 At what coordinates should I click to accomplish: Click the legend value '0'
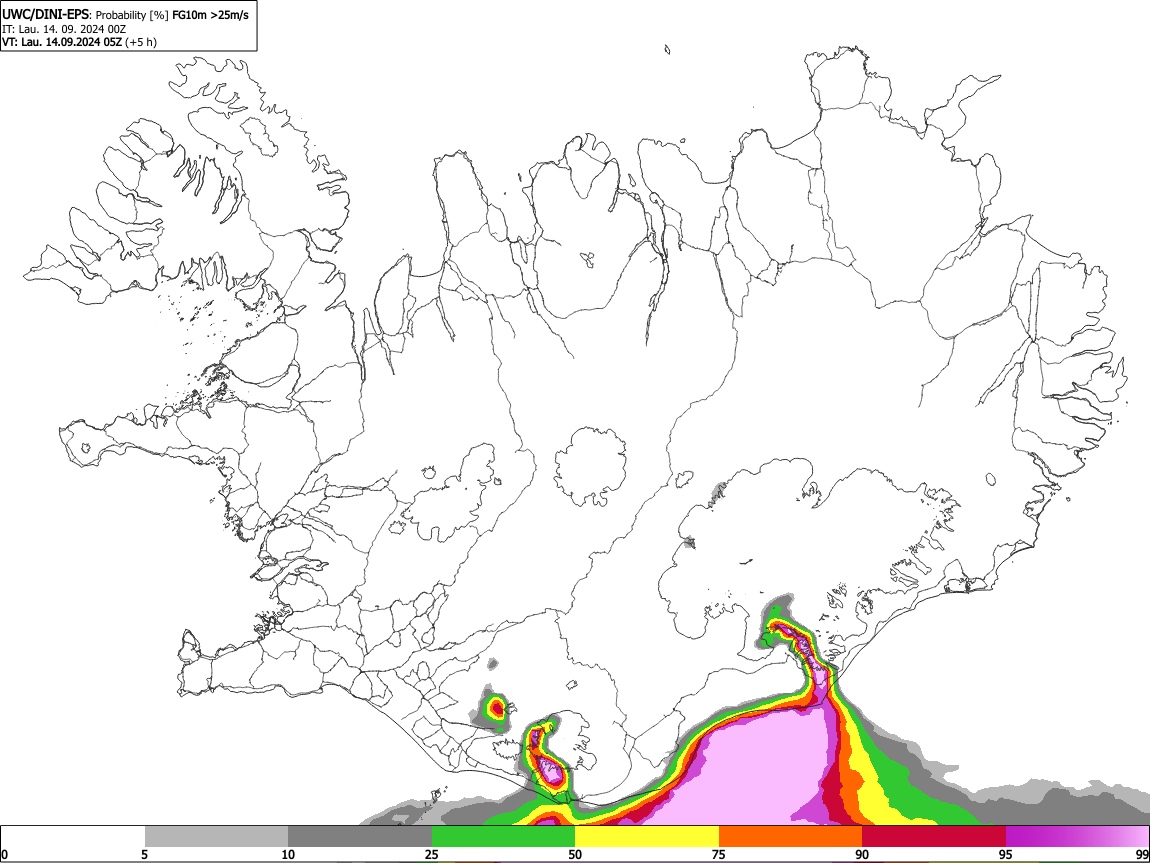[4, 854]
